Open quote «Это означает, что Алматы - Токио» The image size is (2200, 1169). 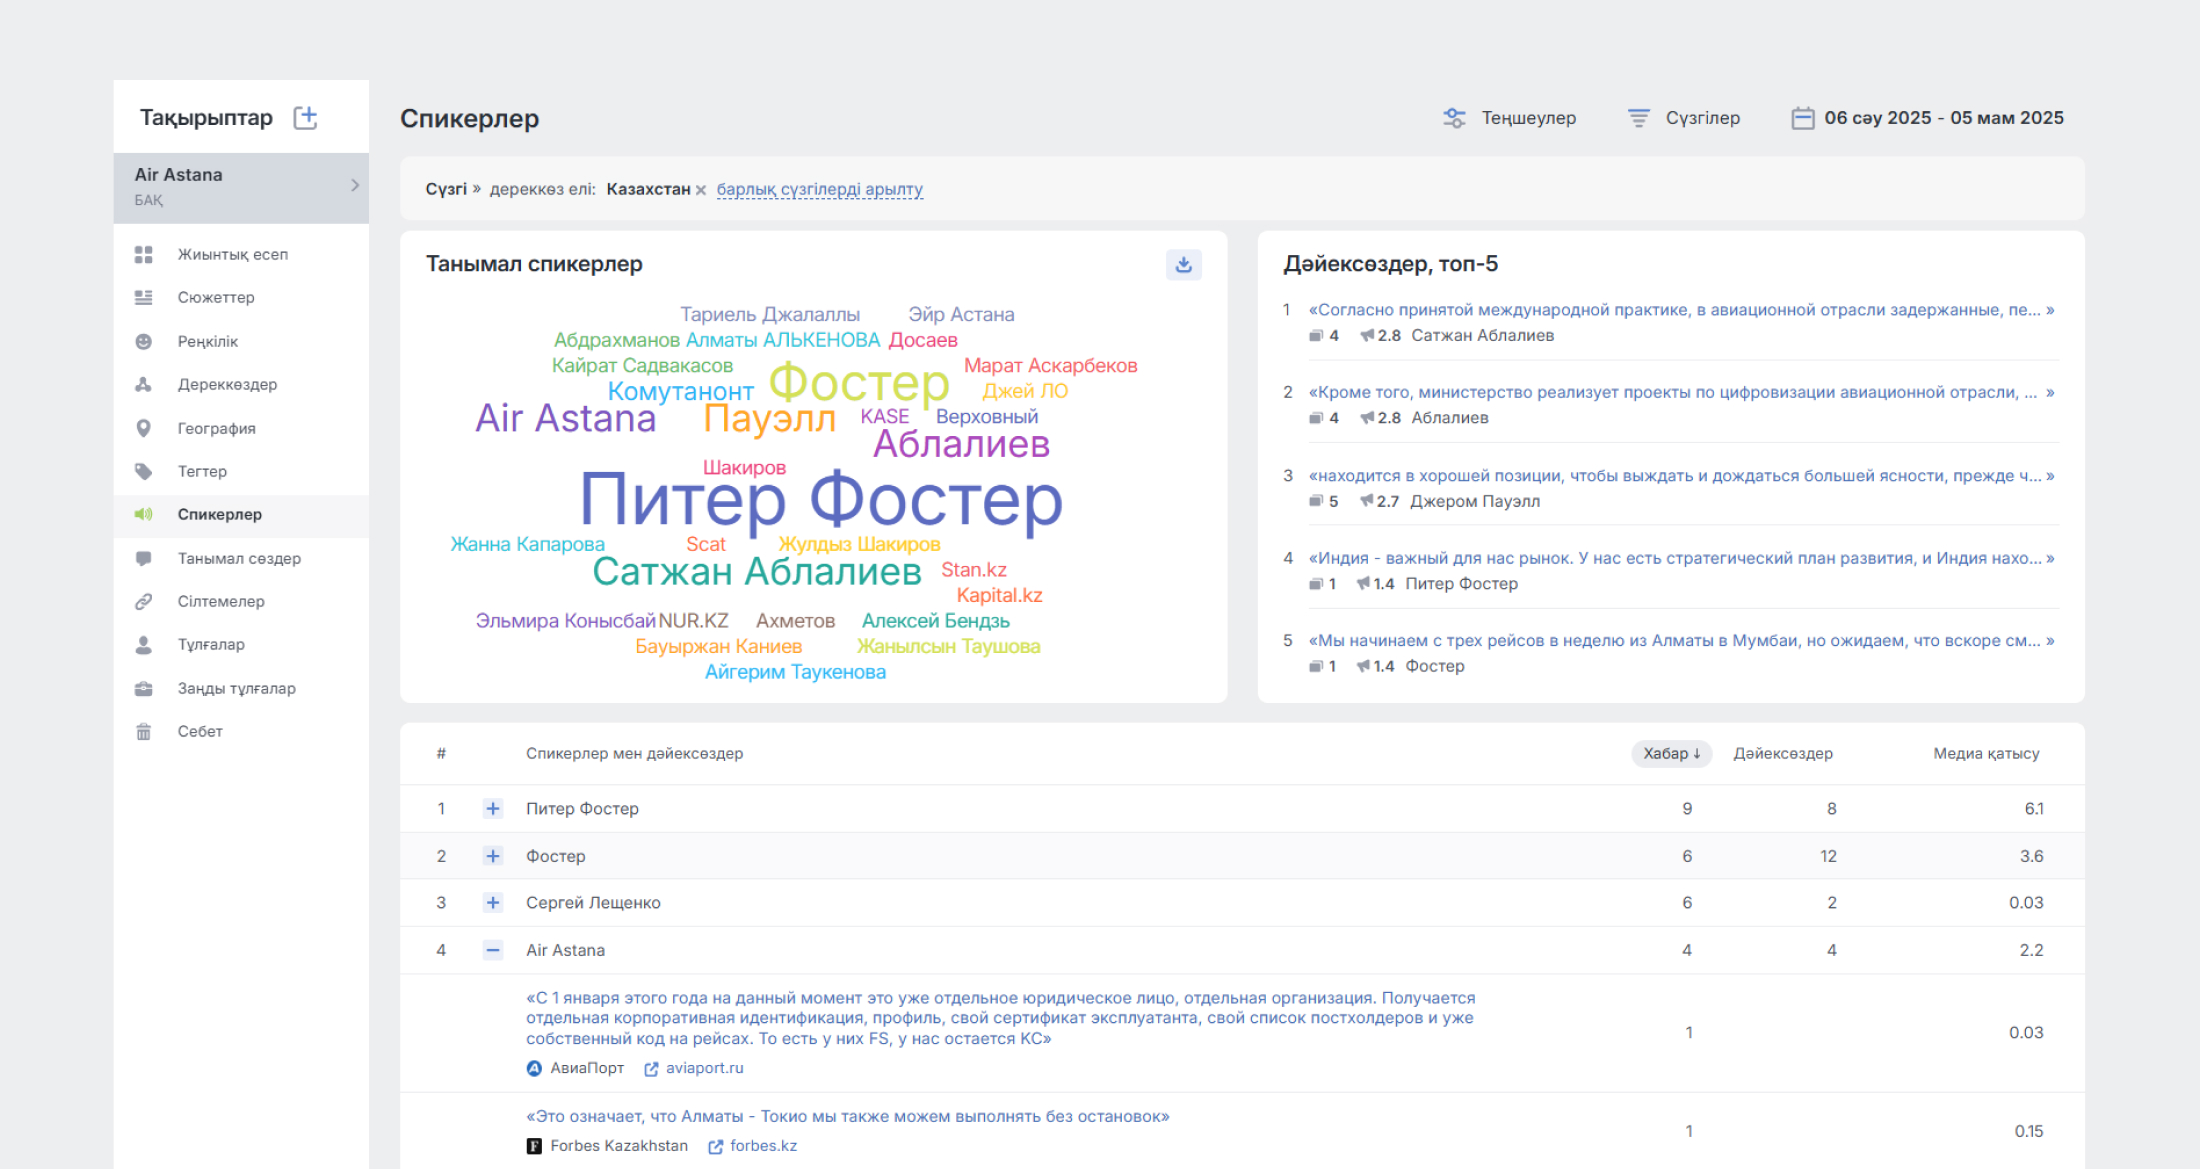pyautogui.click(x=848, y=1117)
